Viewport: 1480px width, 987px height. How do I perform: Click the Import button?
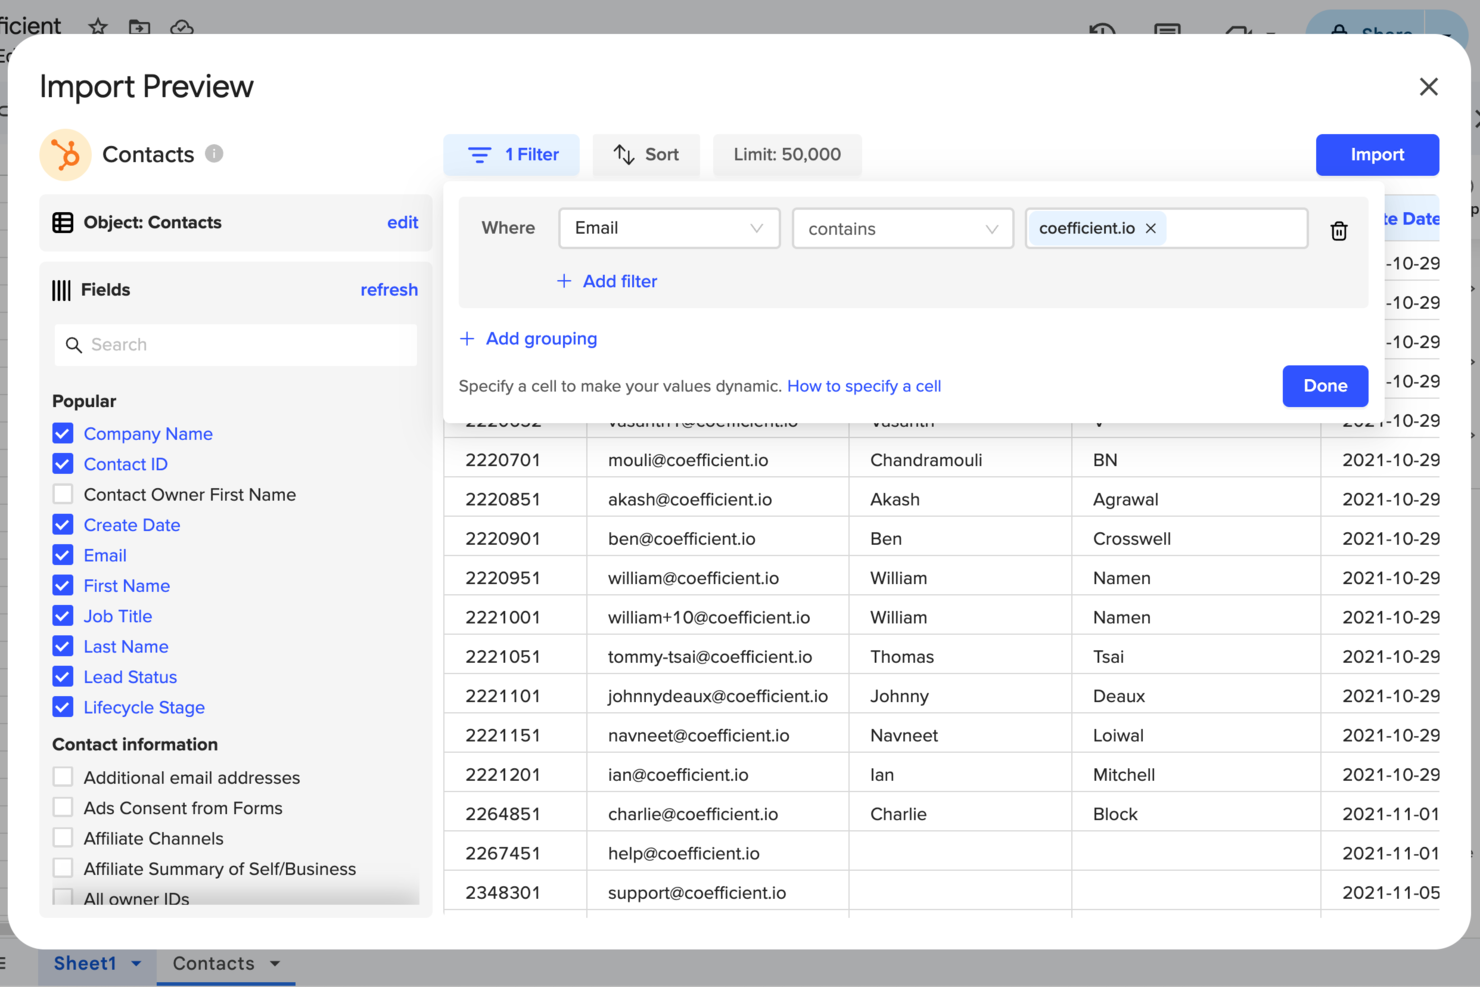click(1377, 154)
